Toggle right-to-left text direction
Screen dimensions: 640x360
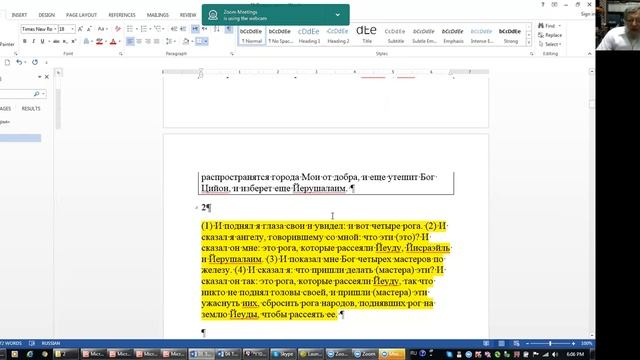204,29
